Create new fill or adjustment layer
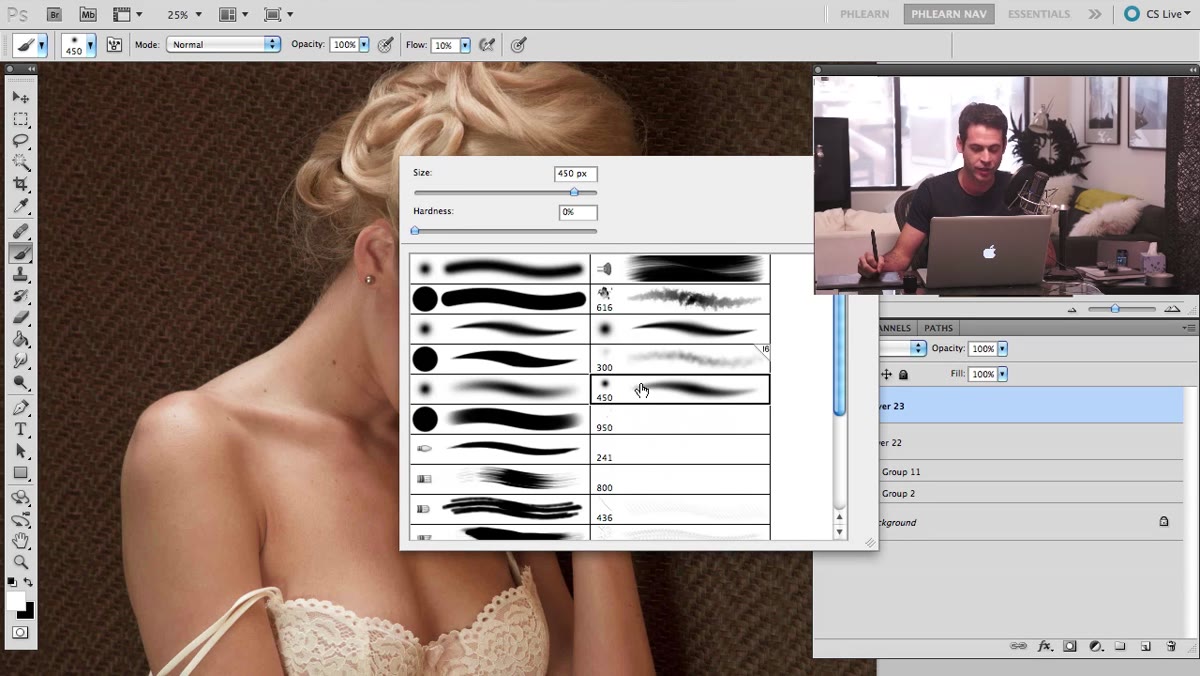1200x676 pixels. tap(1095, 647)
